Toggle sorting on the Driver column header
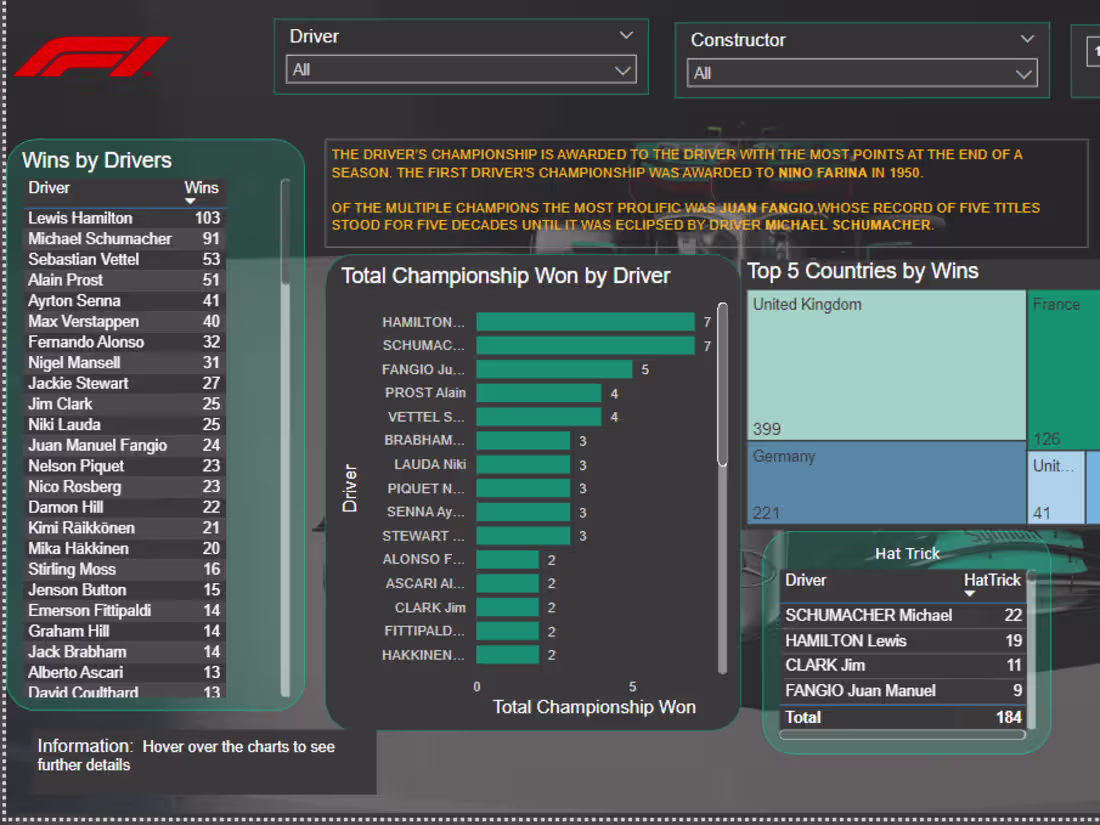 [x=48, y=188]
